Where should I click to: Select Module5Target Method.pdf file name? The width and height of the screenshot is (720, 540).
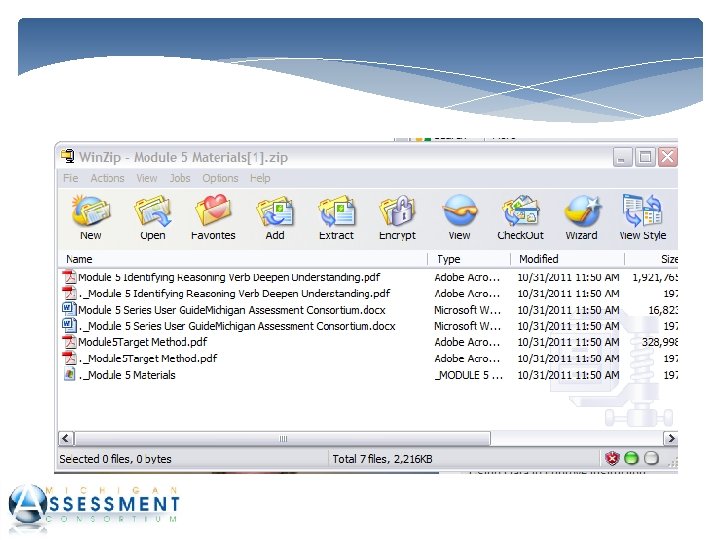(x=143, y=342)
